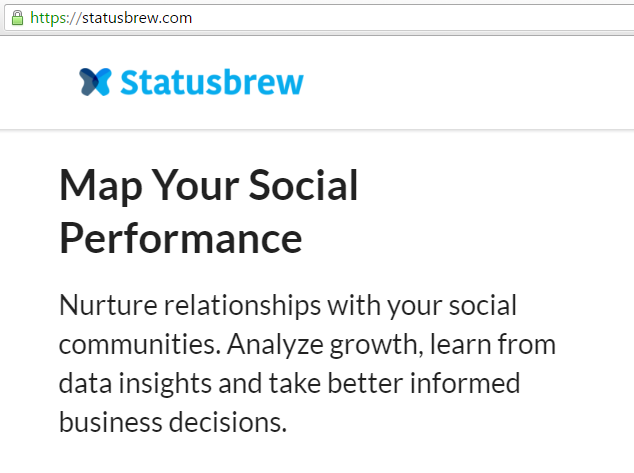Open the Statusbrew wordmark home link
The width and height of the screenshot is (634, 473).
pyautogui.click(x=212, y=82)
